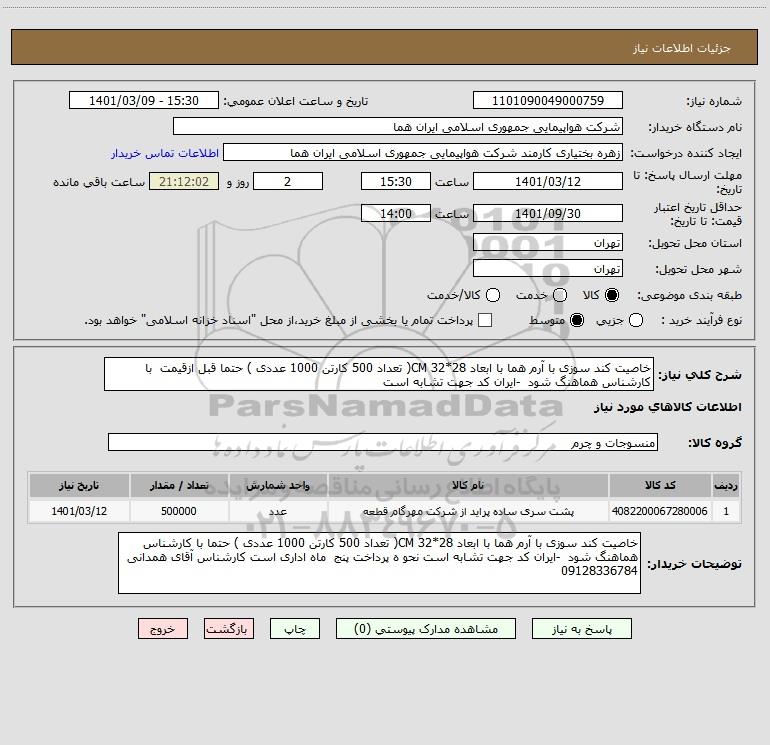
Task: Select the item code 4082200067280006 cell
Action: click(660, 511)
